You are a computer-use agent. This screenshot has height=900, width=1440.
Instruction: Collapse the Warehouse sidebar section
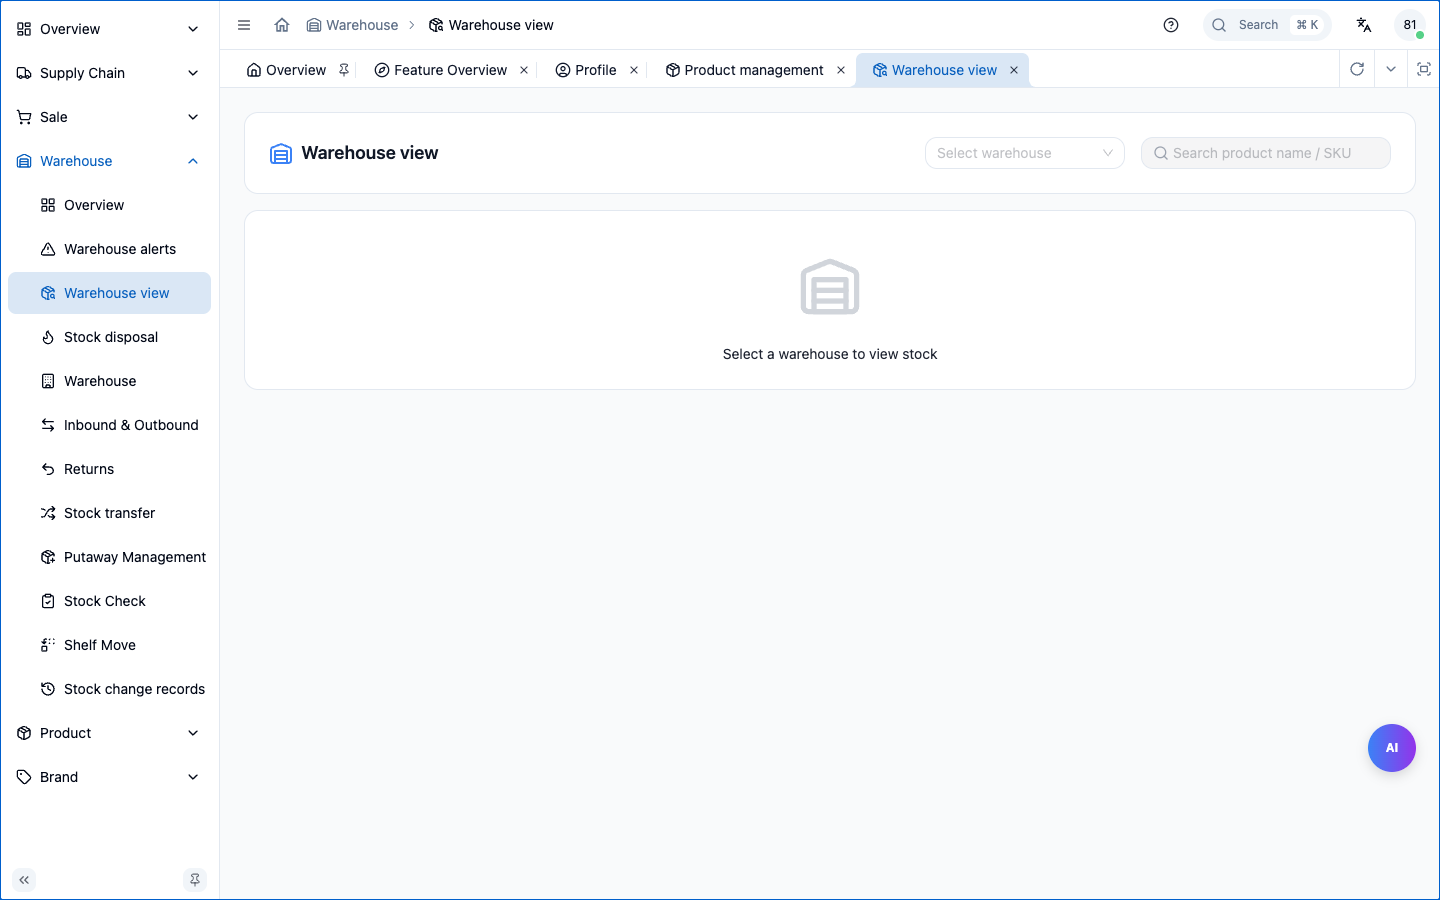coord(110,161)
